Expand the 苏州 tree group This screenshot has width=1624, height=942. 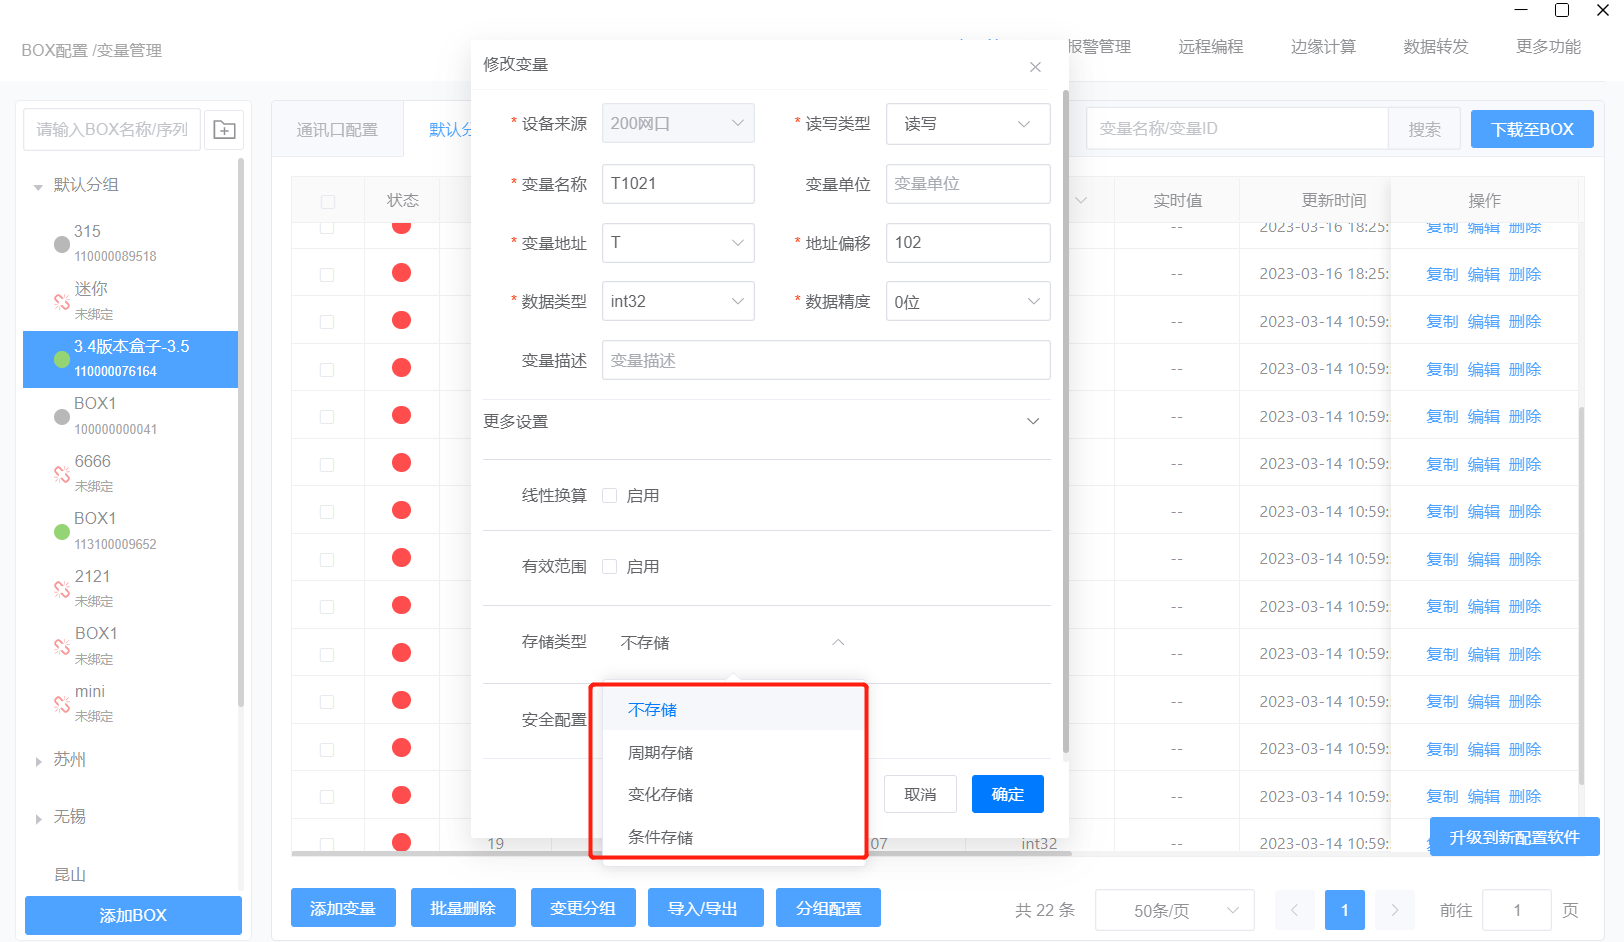coord(38,761)
